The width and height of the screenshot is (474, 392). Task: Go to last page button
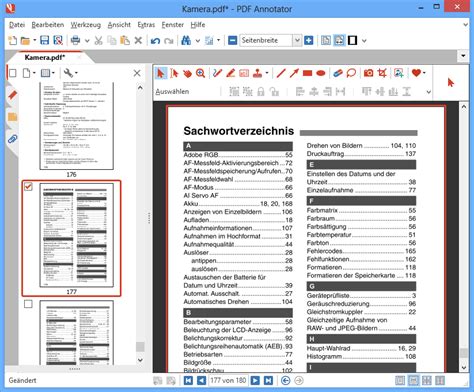tap(268, 380)
